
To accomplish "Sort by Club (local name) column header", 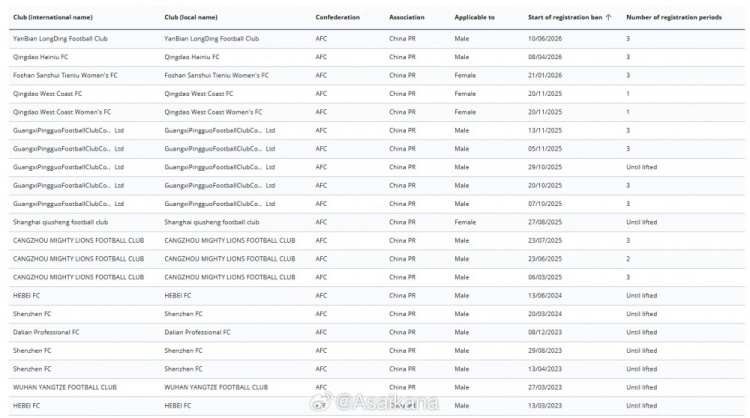I will point(191,17).
